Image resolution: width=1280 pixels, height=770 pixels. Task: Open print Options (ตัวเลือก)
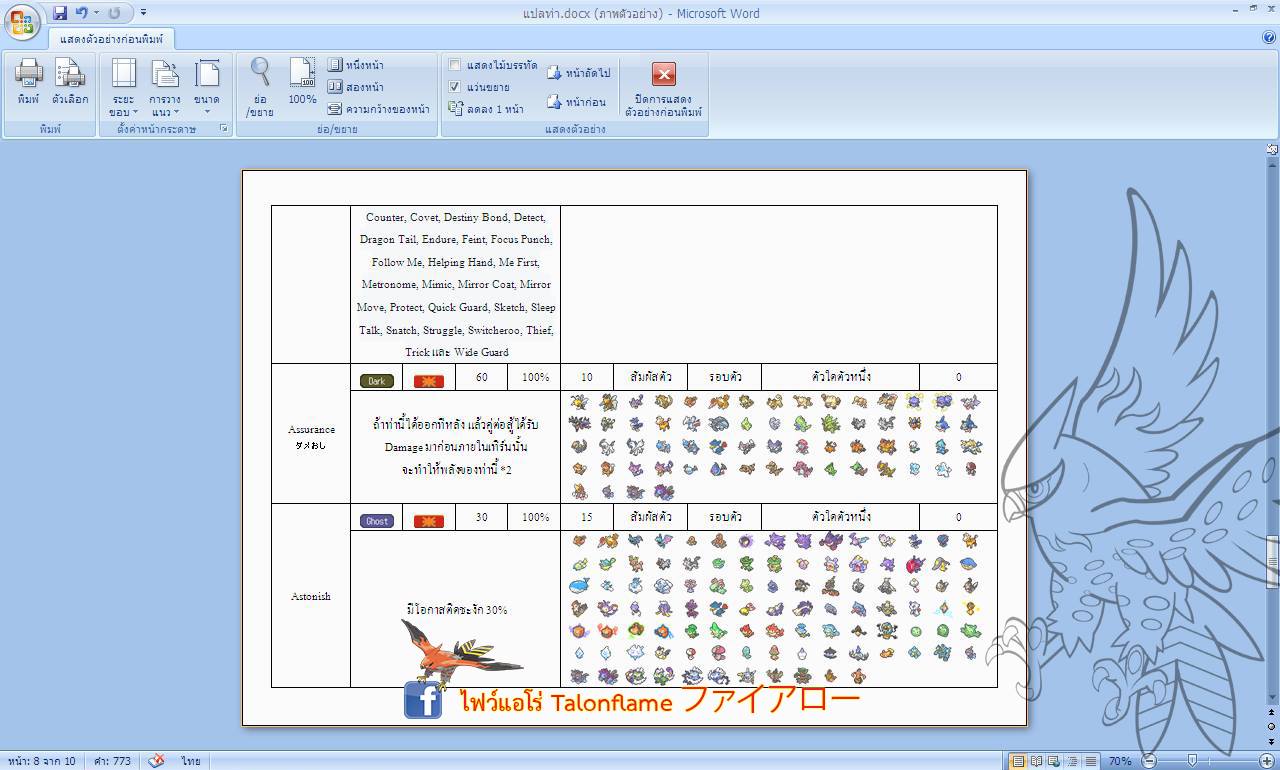click(70, 82)
